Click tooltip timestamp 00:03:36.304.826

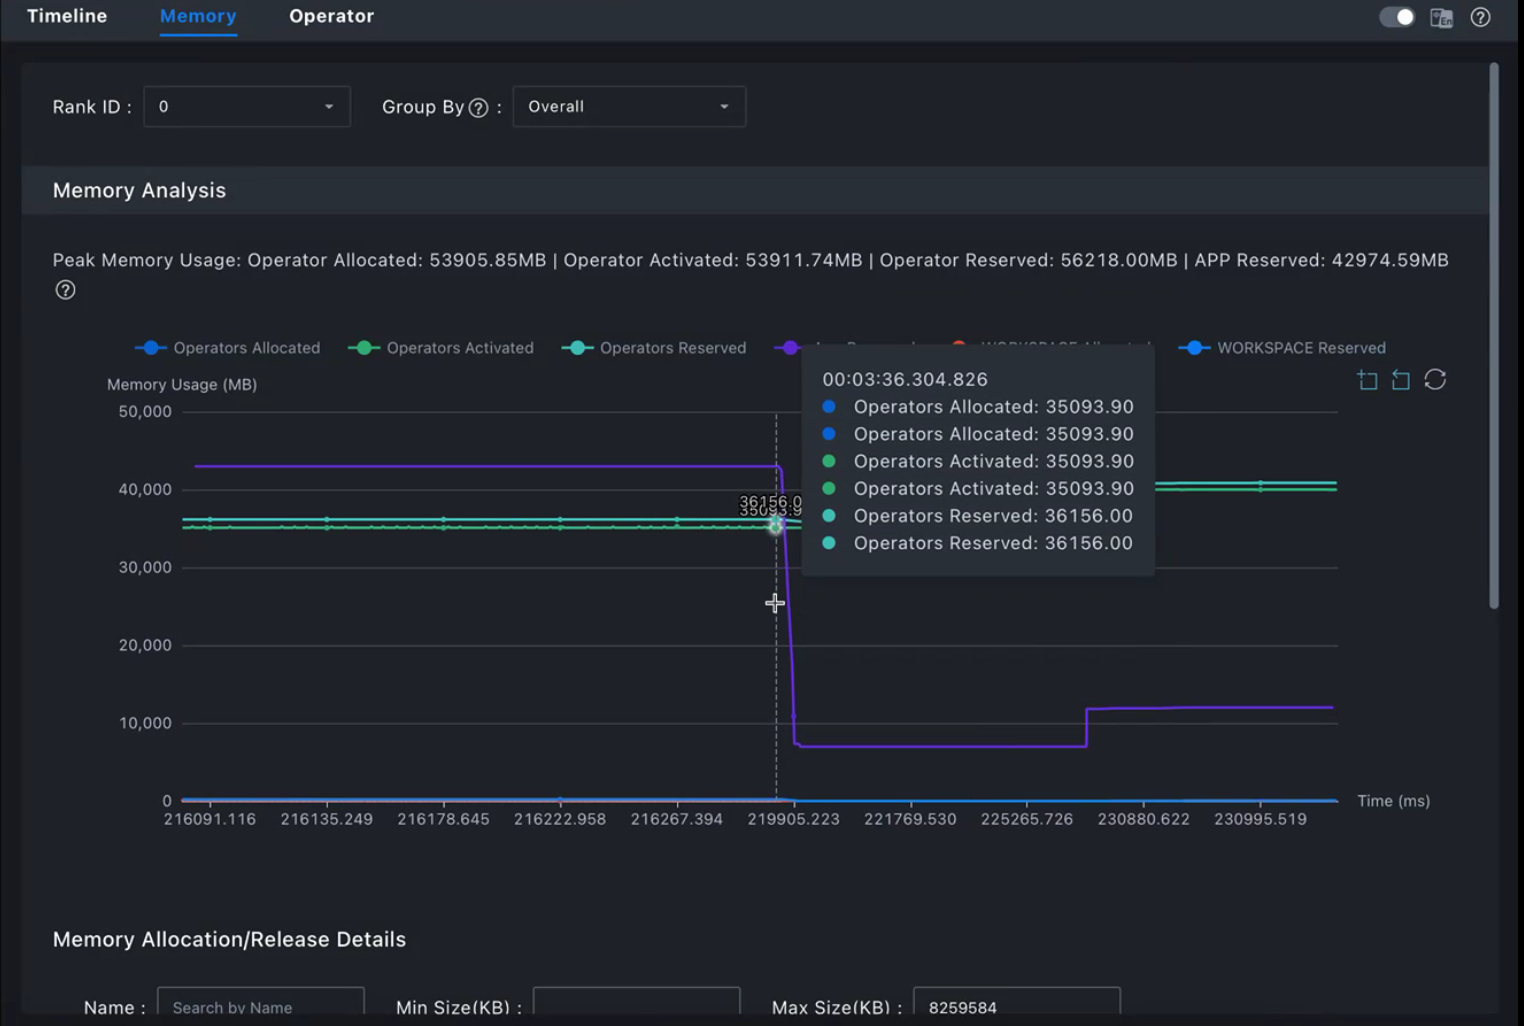coord(905,379)
